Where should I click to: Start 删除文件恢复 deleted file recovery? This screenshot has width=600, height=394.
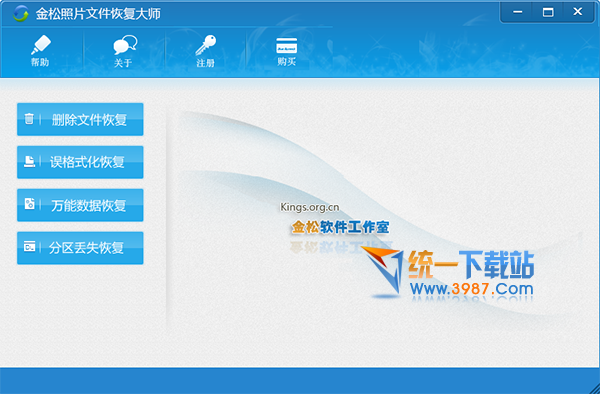pos(80,119)
